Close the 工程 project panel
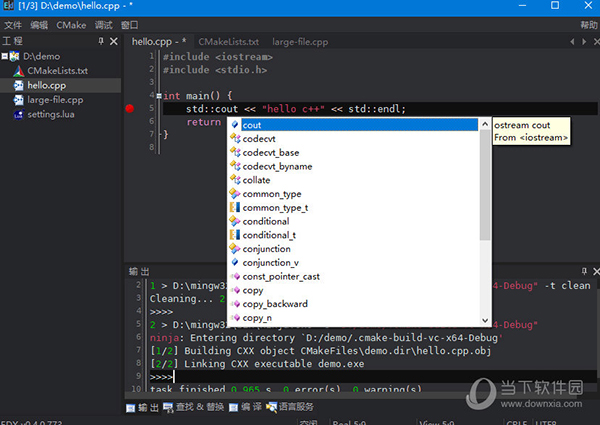The height and width of the screenshot is (425, 600). pos(114,41)
